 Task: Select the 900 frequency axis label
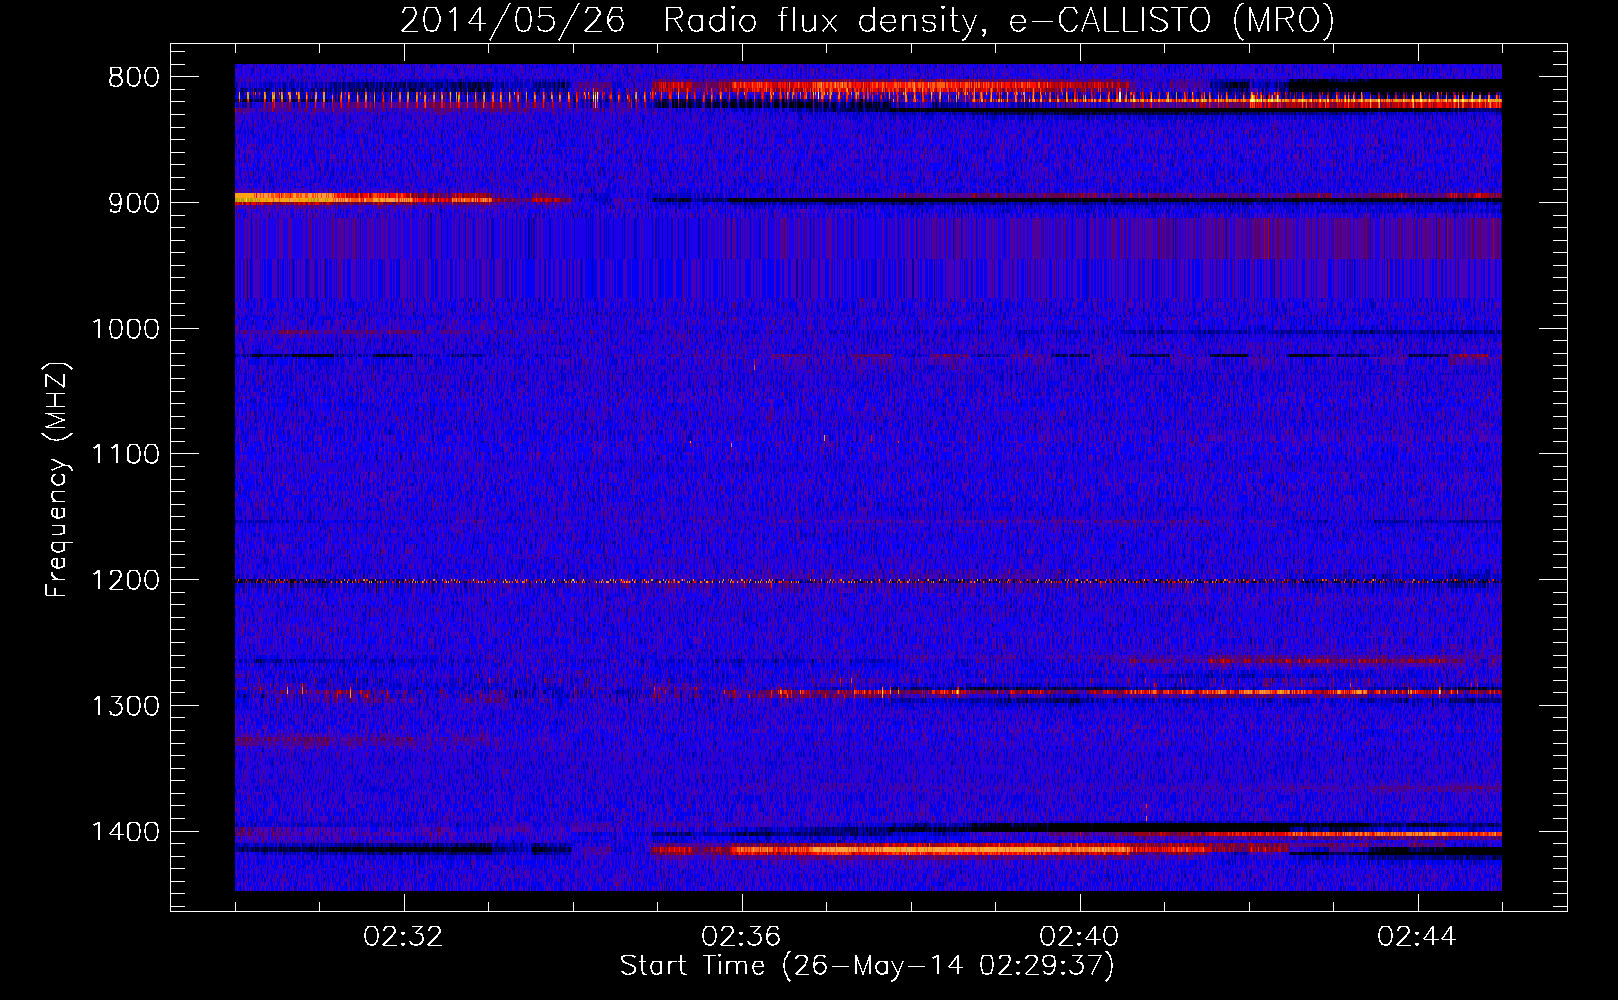(132, 203)
